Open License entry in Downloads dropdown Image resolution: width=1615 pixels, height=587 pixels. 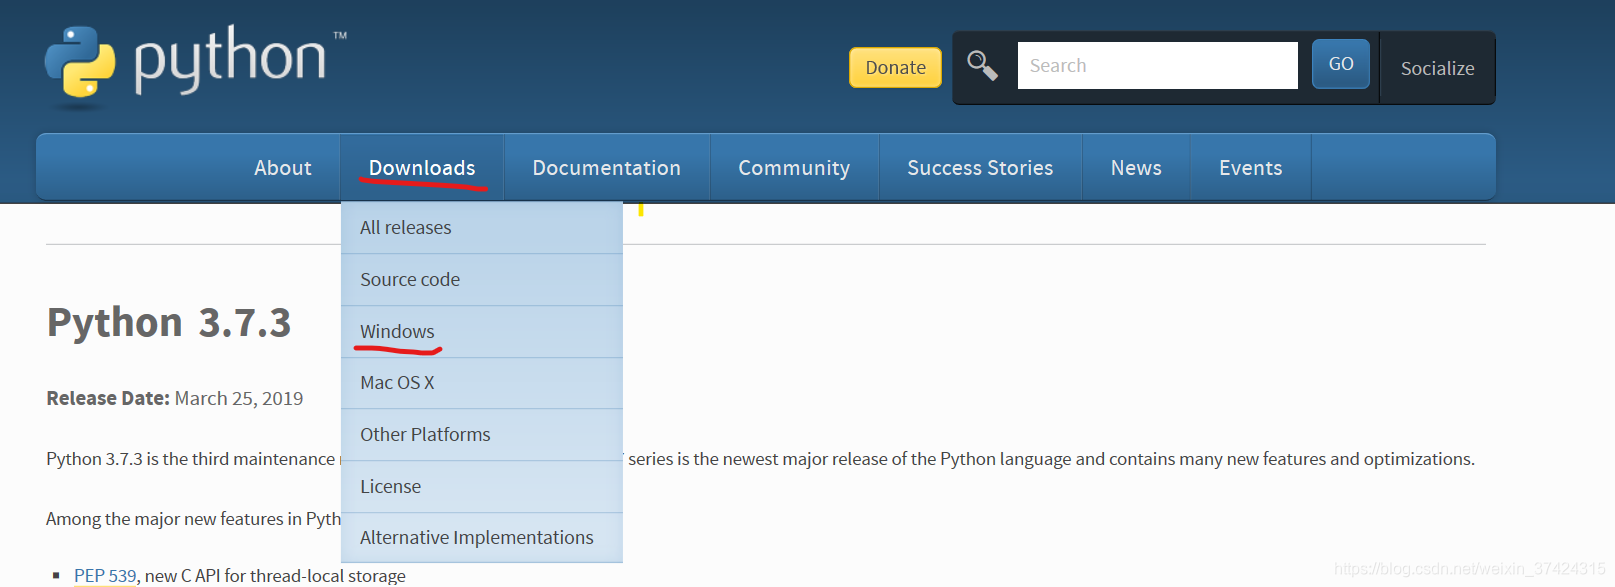click(x=390, y=487)
